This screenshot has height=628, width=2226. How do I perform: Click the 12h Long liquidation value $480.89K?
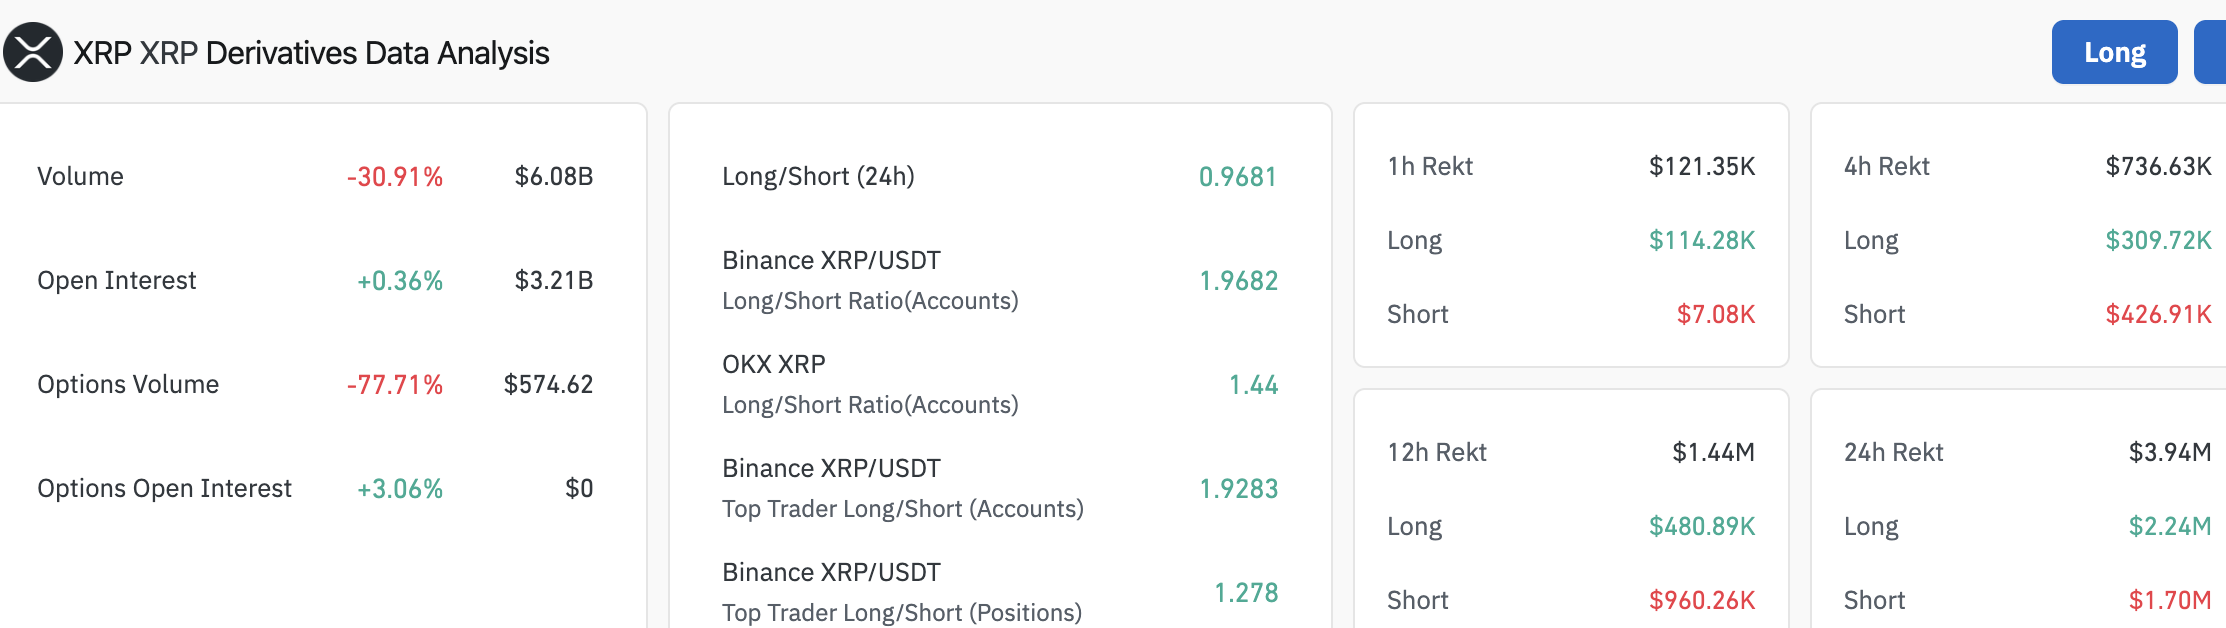coord(1702,526)
